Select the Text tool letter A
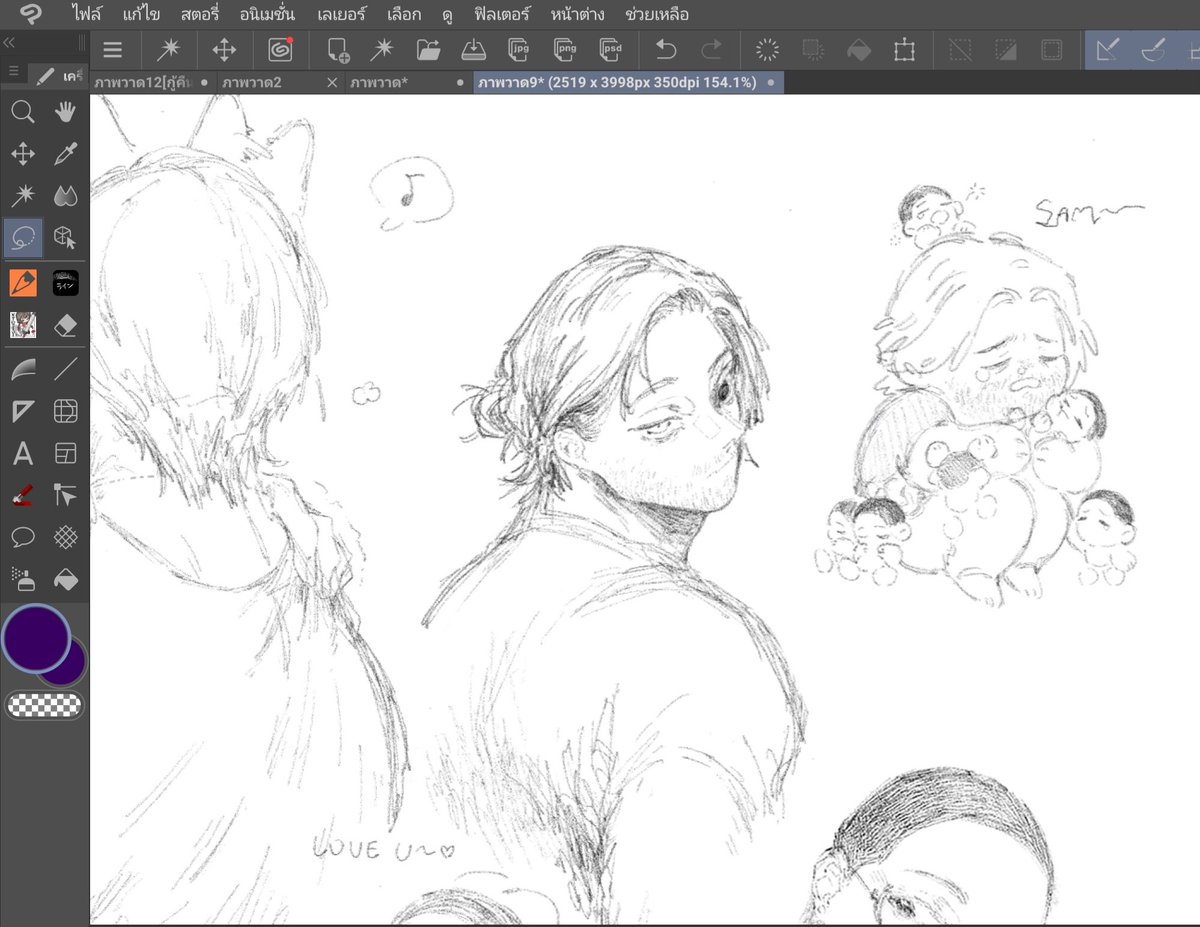This screenshot has height=927, width=1200. coord(23,454)
